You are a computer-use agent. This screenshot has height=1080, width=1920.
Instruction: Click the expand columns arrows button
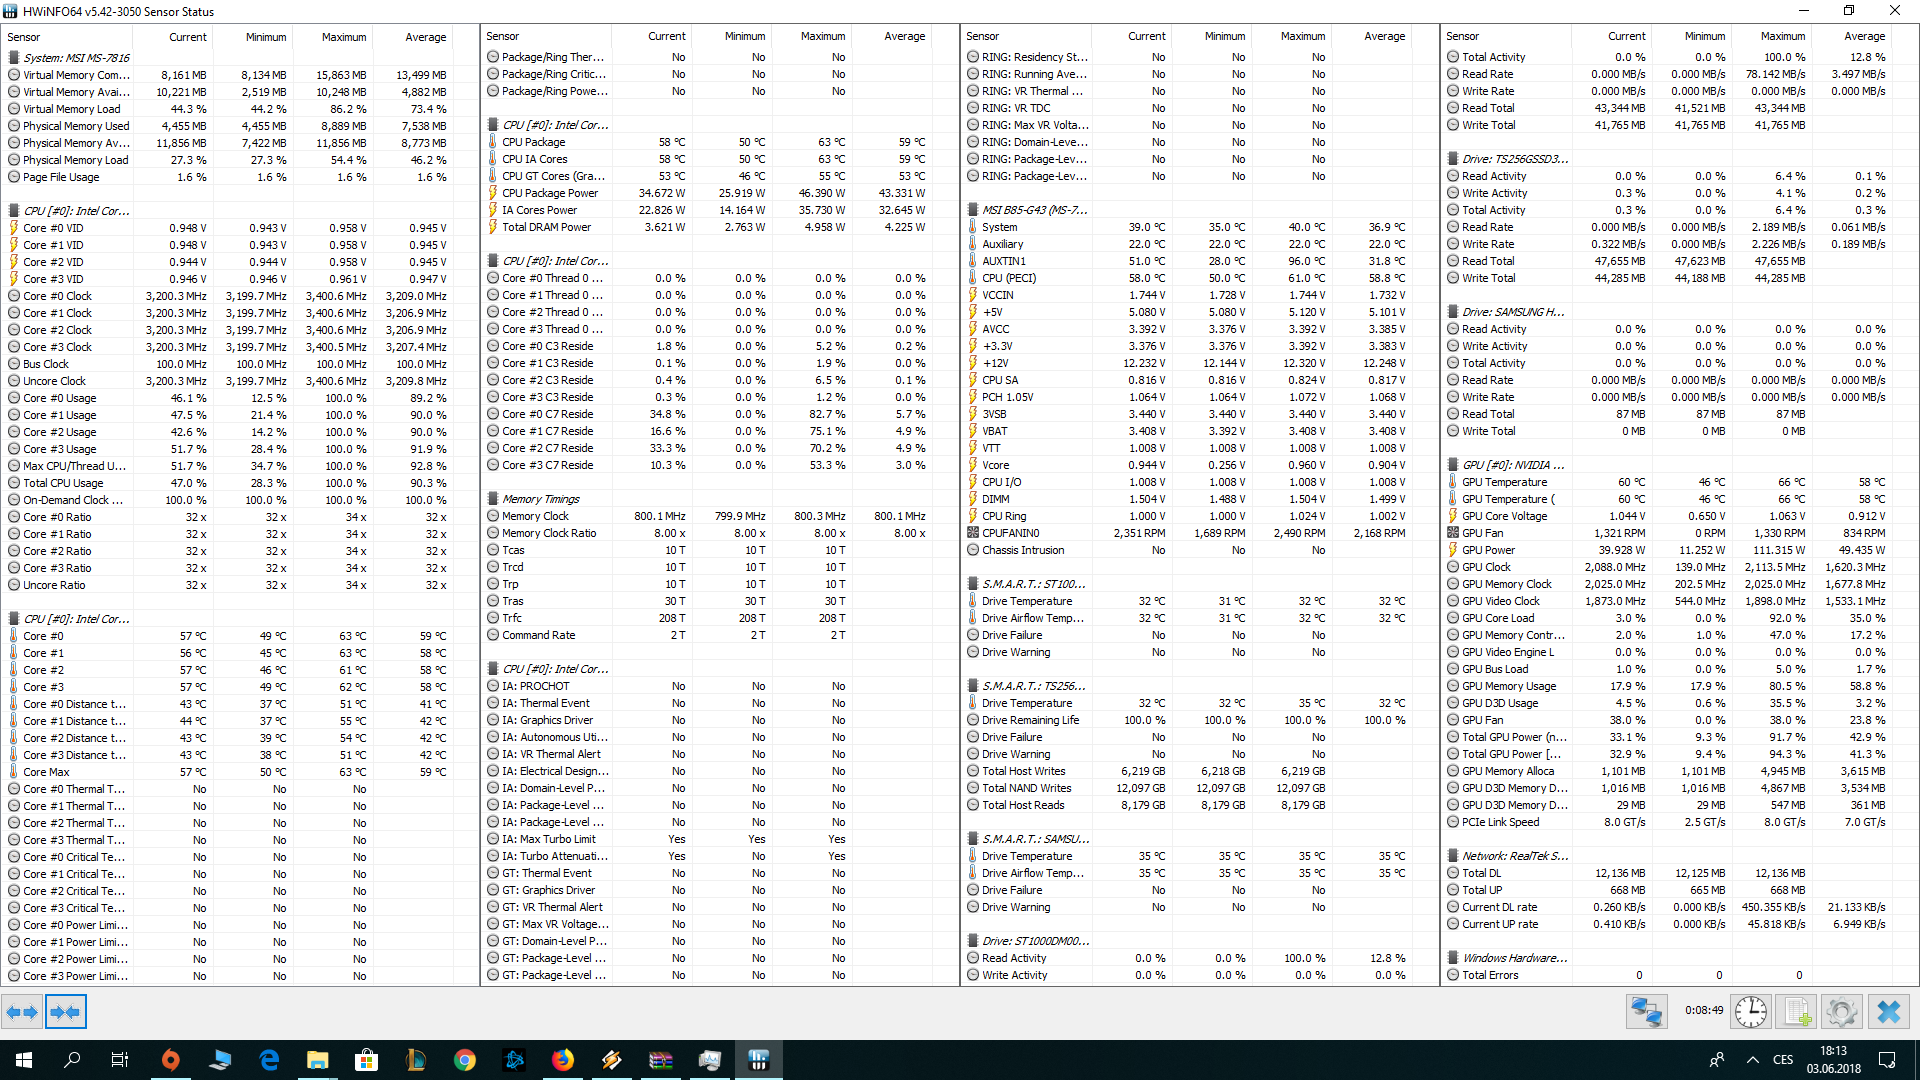point(22,1012)
